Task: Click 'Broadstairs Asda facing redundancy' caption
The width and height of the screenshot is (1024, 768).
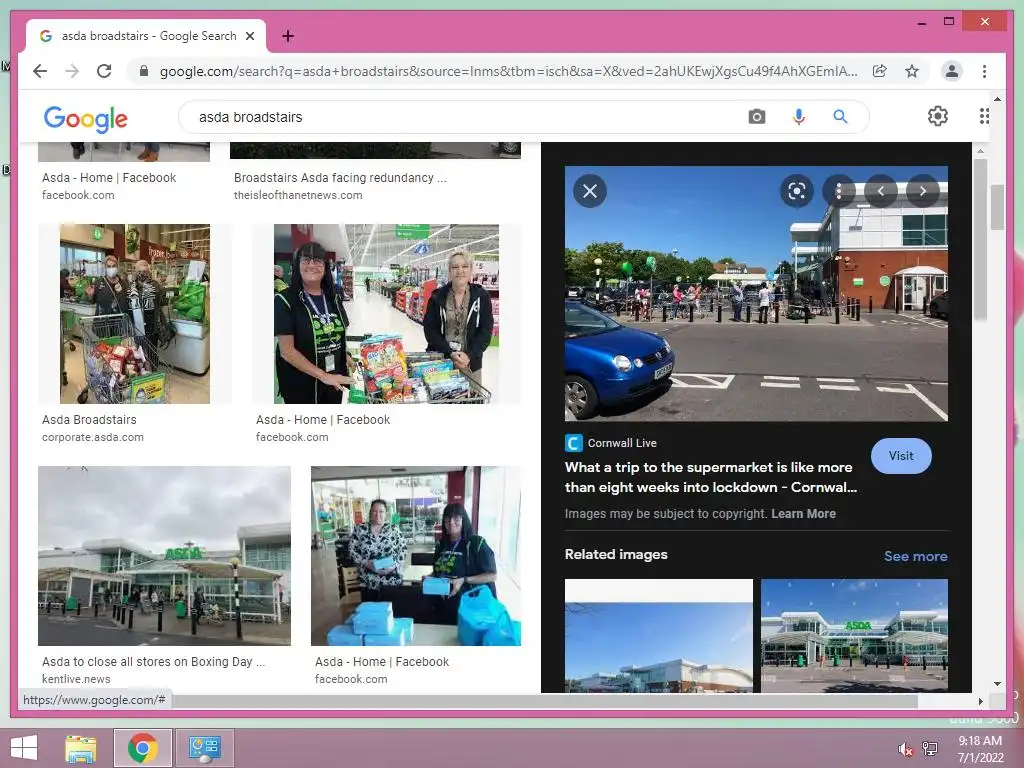Action: [340, 178]
